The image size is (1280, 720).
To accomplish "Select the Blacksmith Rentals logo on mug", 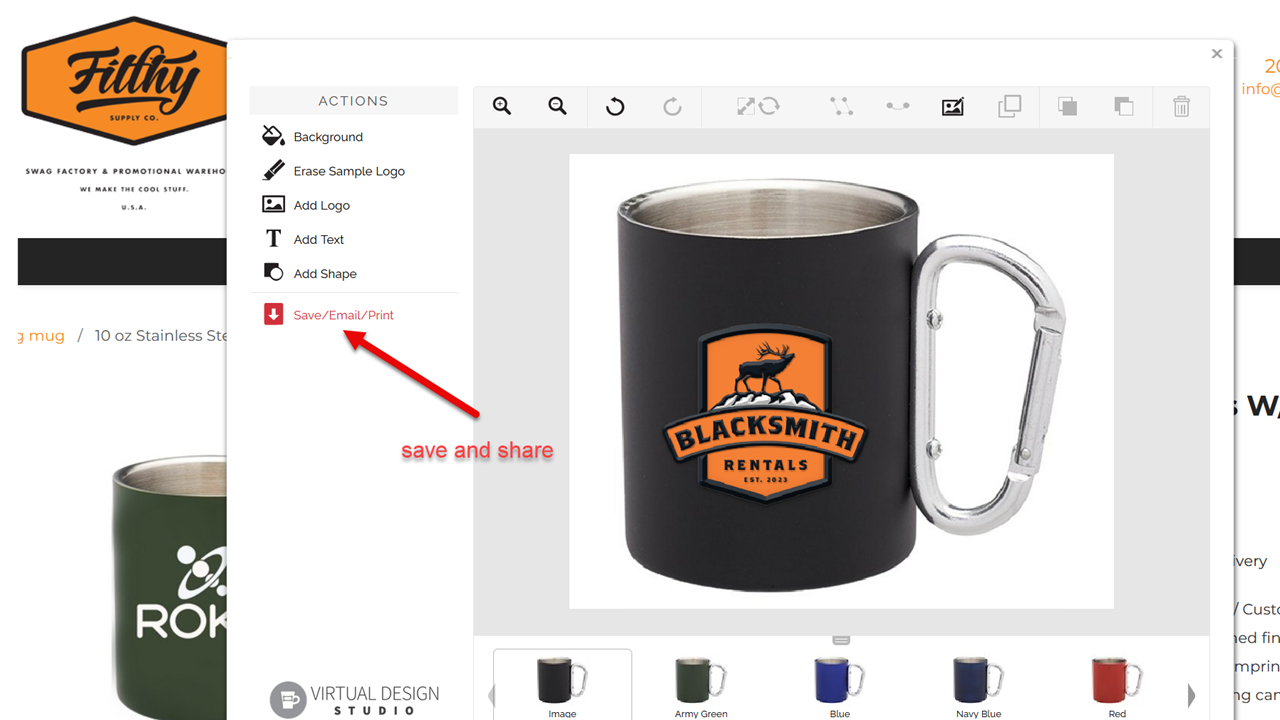I will coord(765,411).
